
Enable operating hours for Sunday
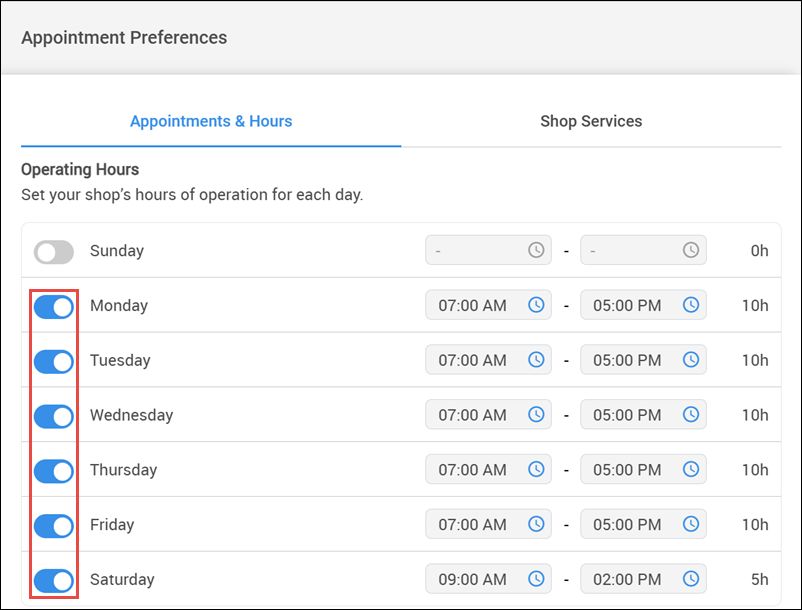53,250
